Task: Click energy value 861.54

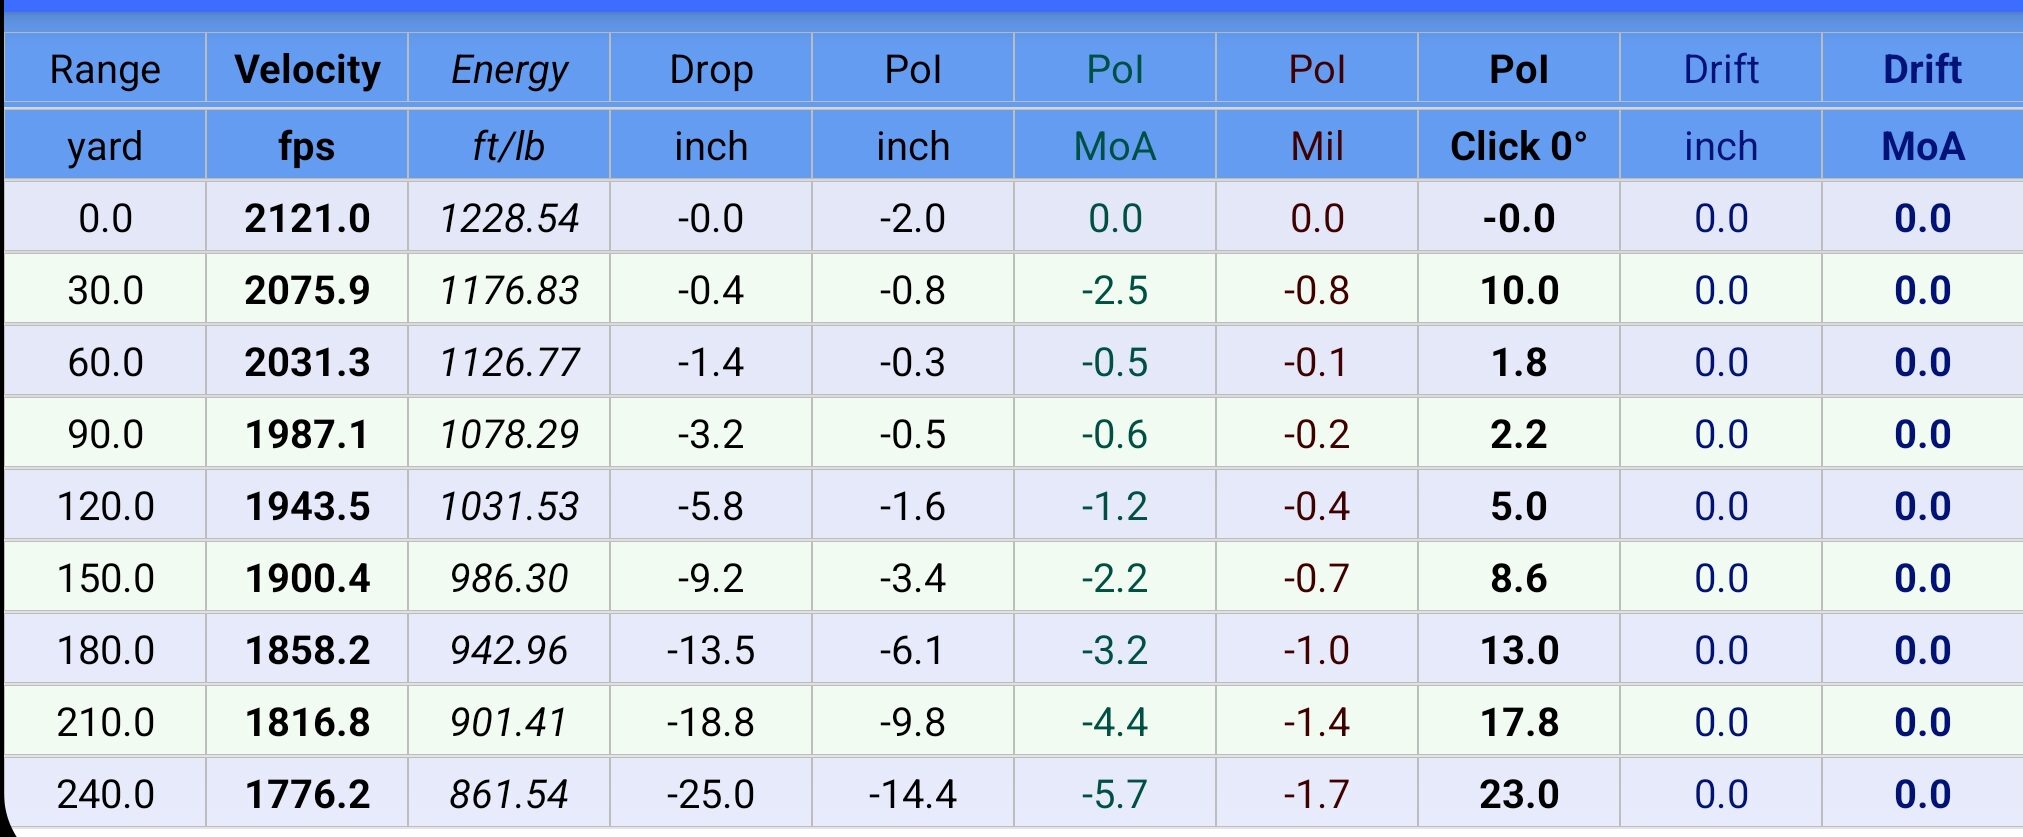Action: (x=509, y=794)
